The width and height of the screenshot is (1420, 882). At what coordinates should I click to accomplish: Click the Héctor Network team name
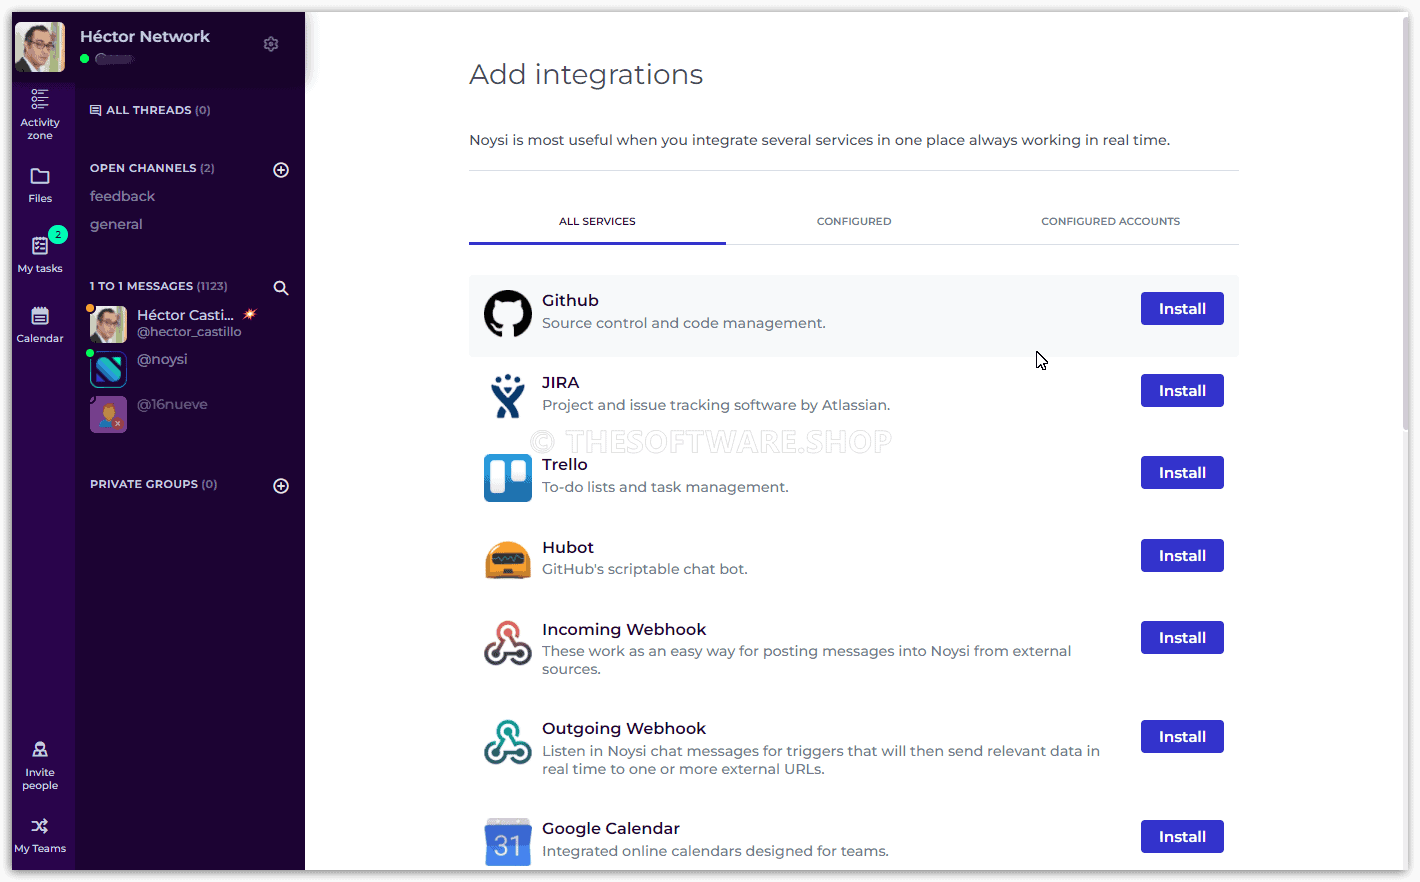[x=145, y=37]
